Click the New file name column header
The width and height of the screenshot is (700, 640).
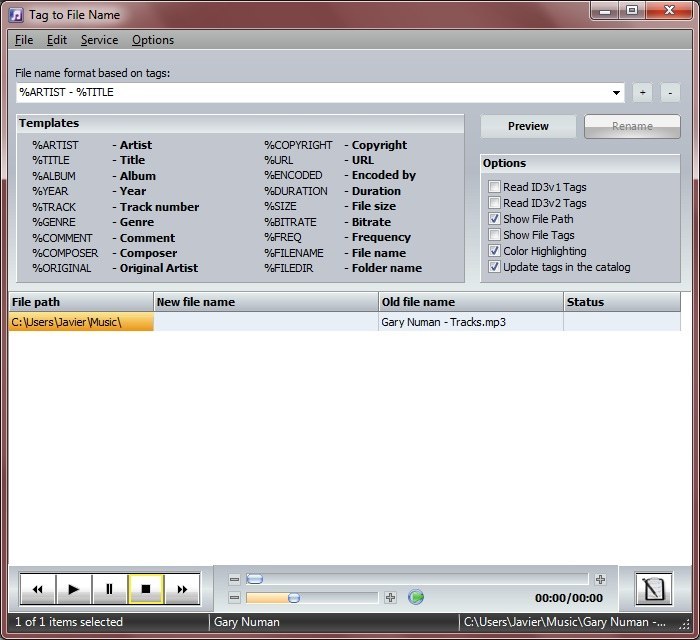click(266, 302)
